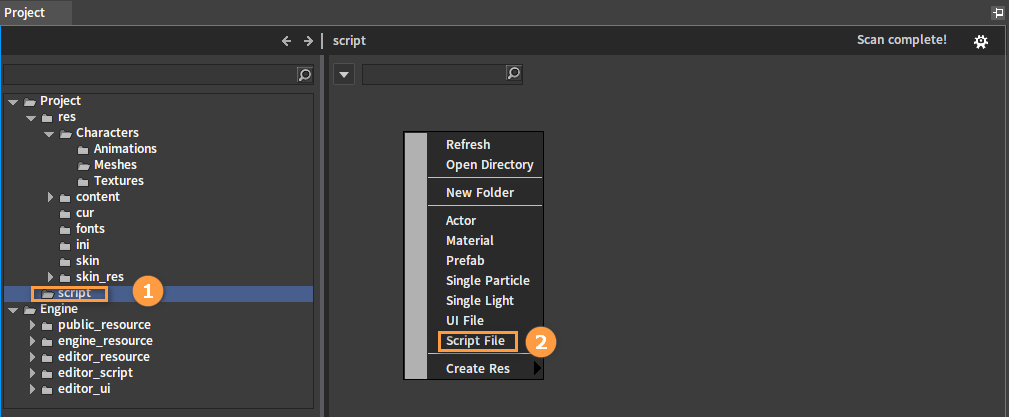The height and width of the screenshot is (417, 1009).
Task: Click the settings gear icon
Action: click(x=981, y=42)
